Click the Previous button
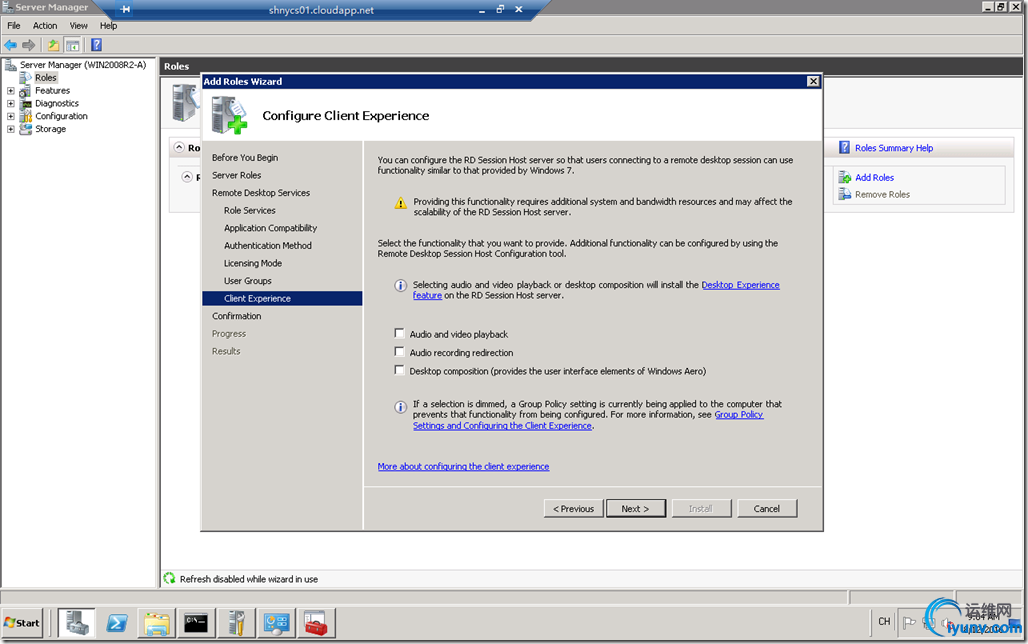This screenshot has height=644, width=1028. pyautogui.click(x=574, y=508)
